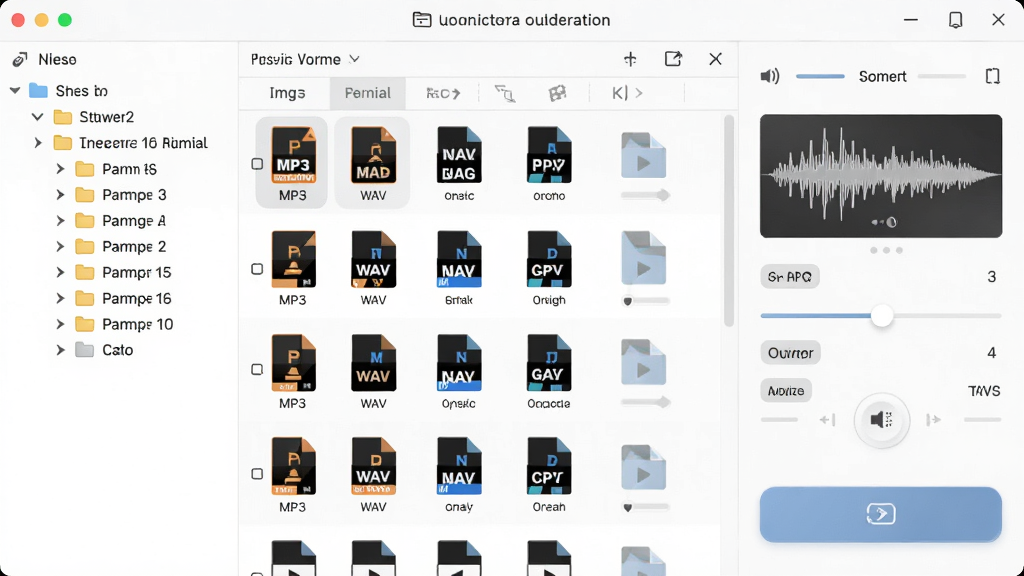
Task: Switch to the Imgs tab
Action: (x=287, y=93)
